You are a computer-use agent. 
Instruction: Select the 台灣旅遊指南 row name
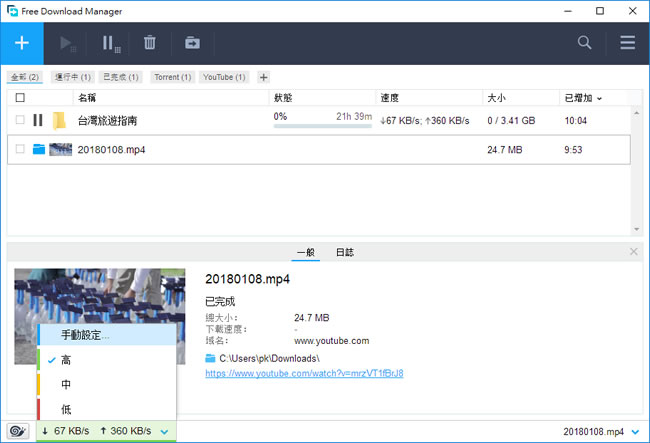[107, 121]
